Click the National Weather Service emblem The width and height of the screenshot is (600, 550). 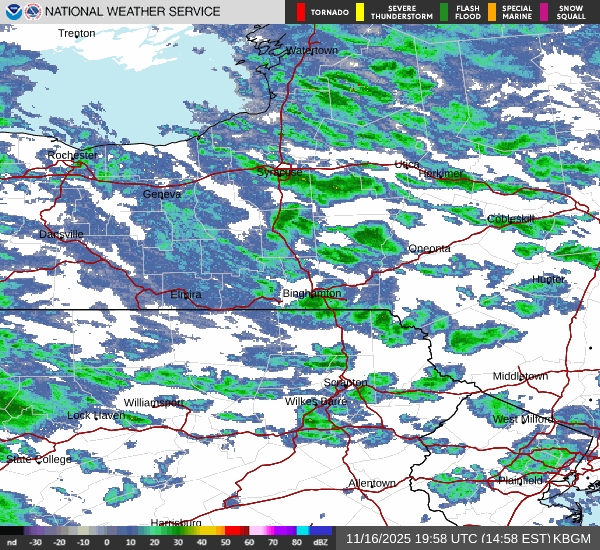pos(31,12)
